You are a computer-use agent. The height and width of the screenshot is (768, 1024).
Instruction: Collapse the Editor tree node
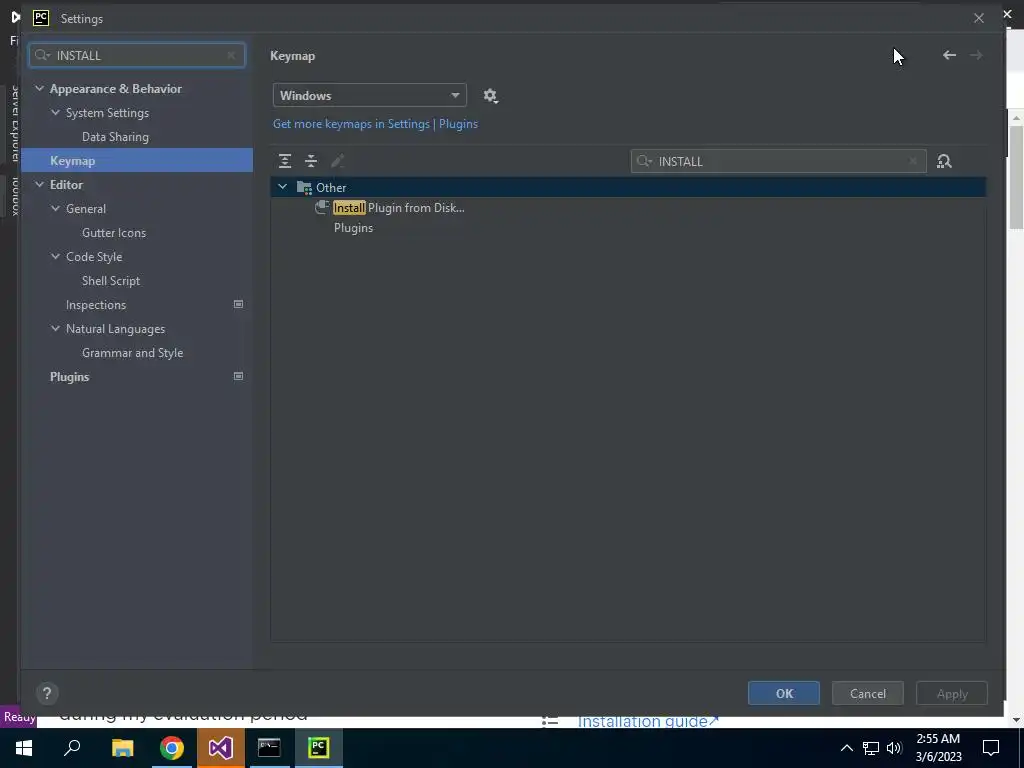39,185
